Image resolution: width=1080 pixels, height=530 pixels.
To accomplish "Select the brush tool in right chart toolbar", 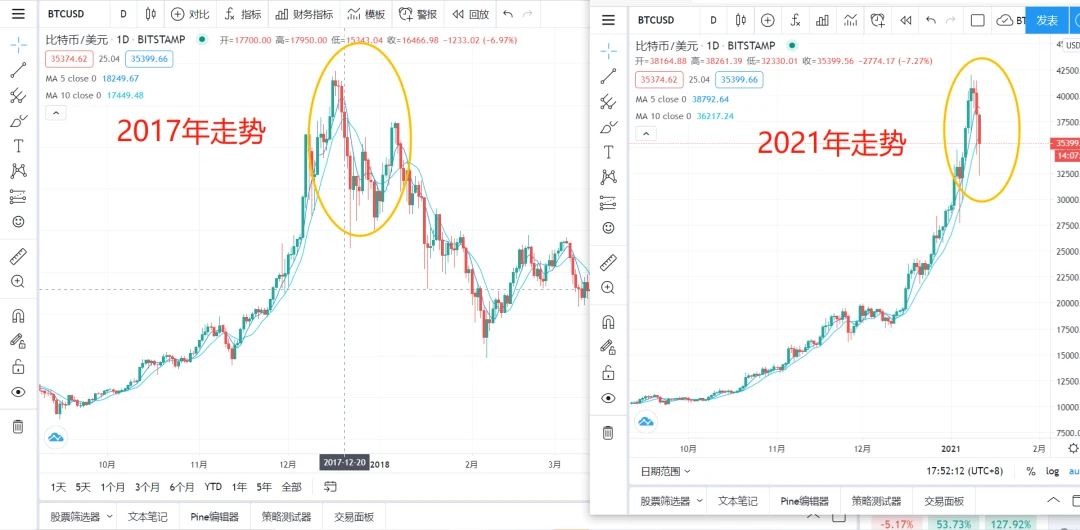I will pyautogui.click(x=608, y=127).
